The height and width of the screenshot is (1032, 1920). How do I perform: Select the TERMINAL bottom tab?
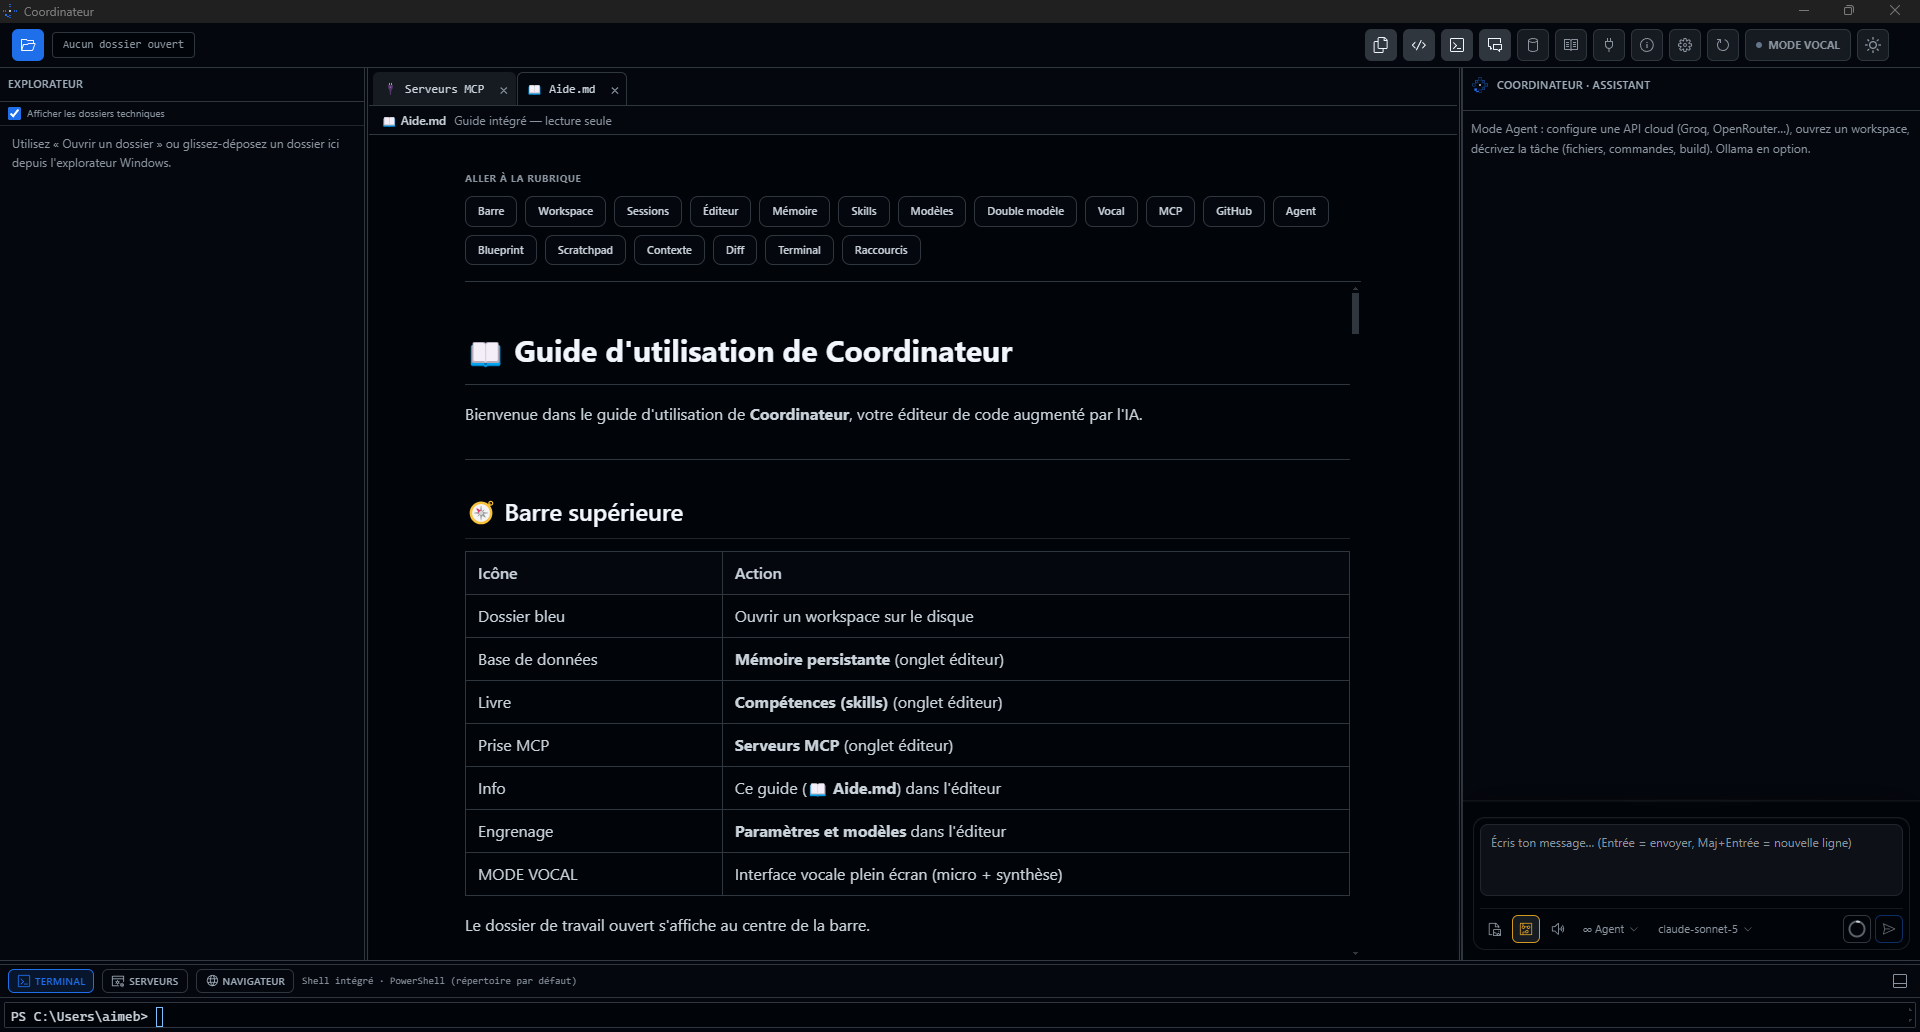click(x=51, y=981)
